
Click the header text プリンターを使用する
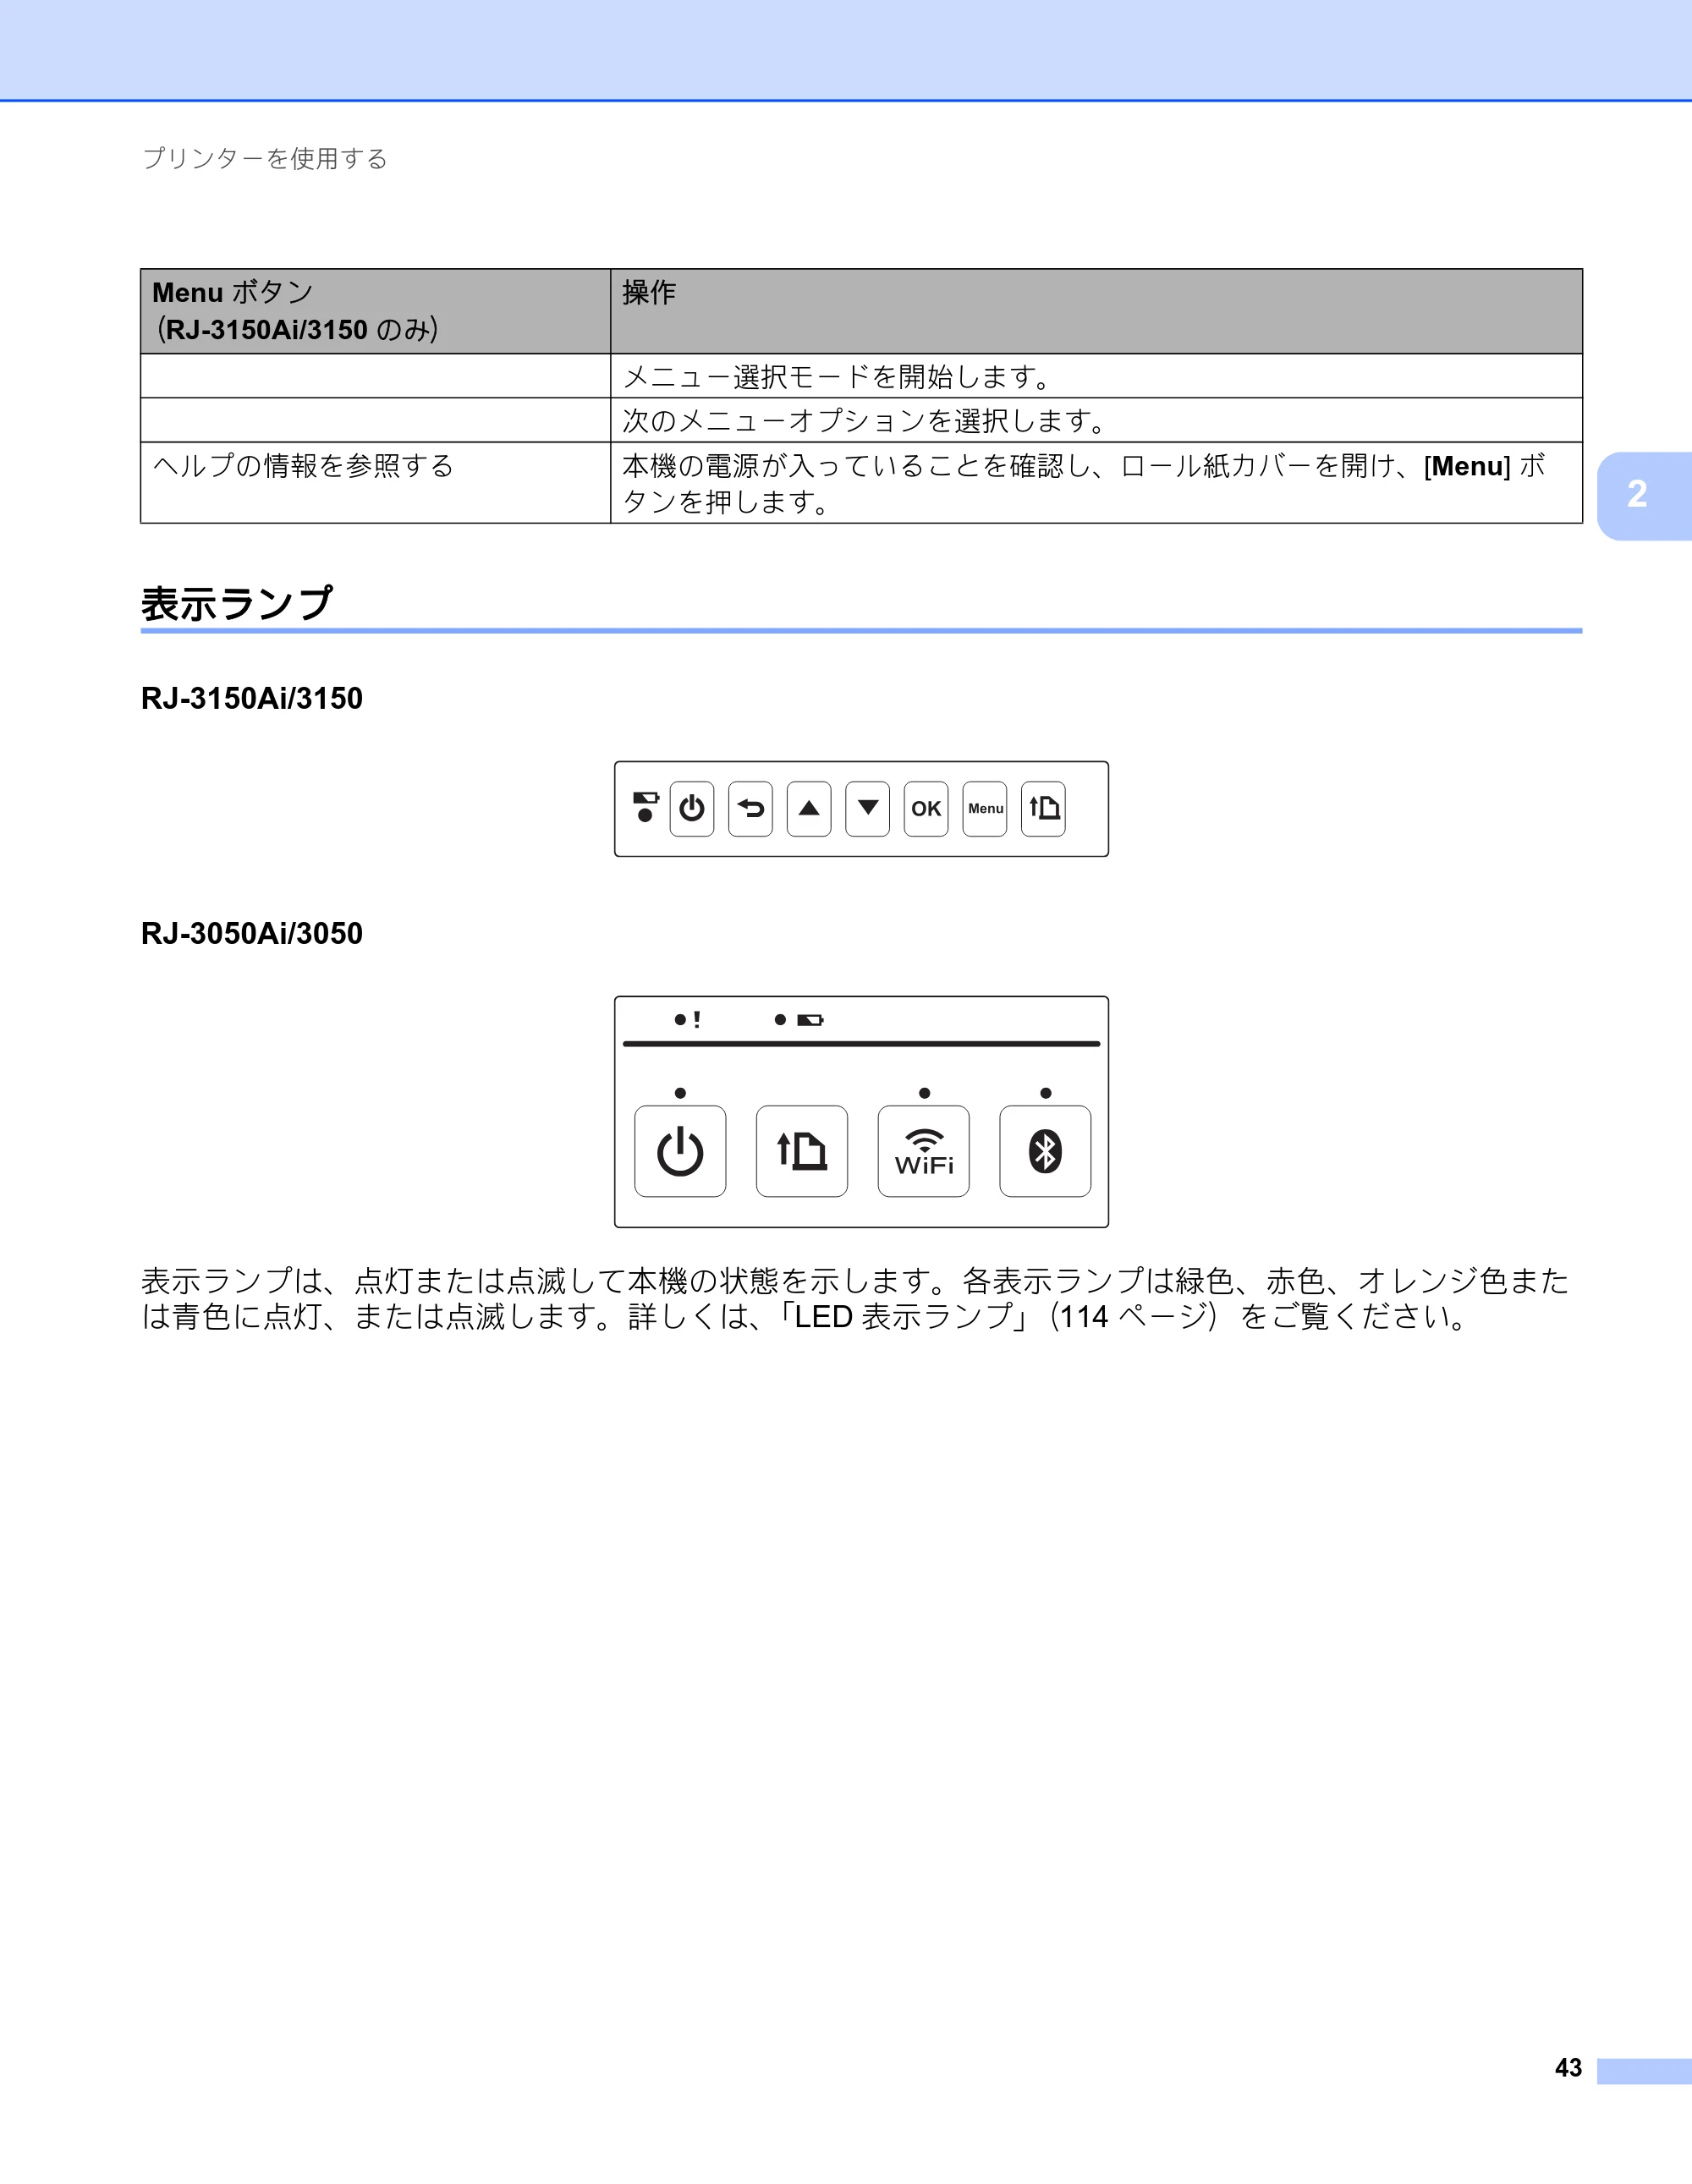pyautogui.click(x=265, y=158)
